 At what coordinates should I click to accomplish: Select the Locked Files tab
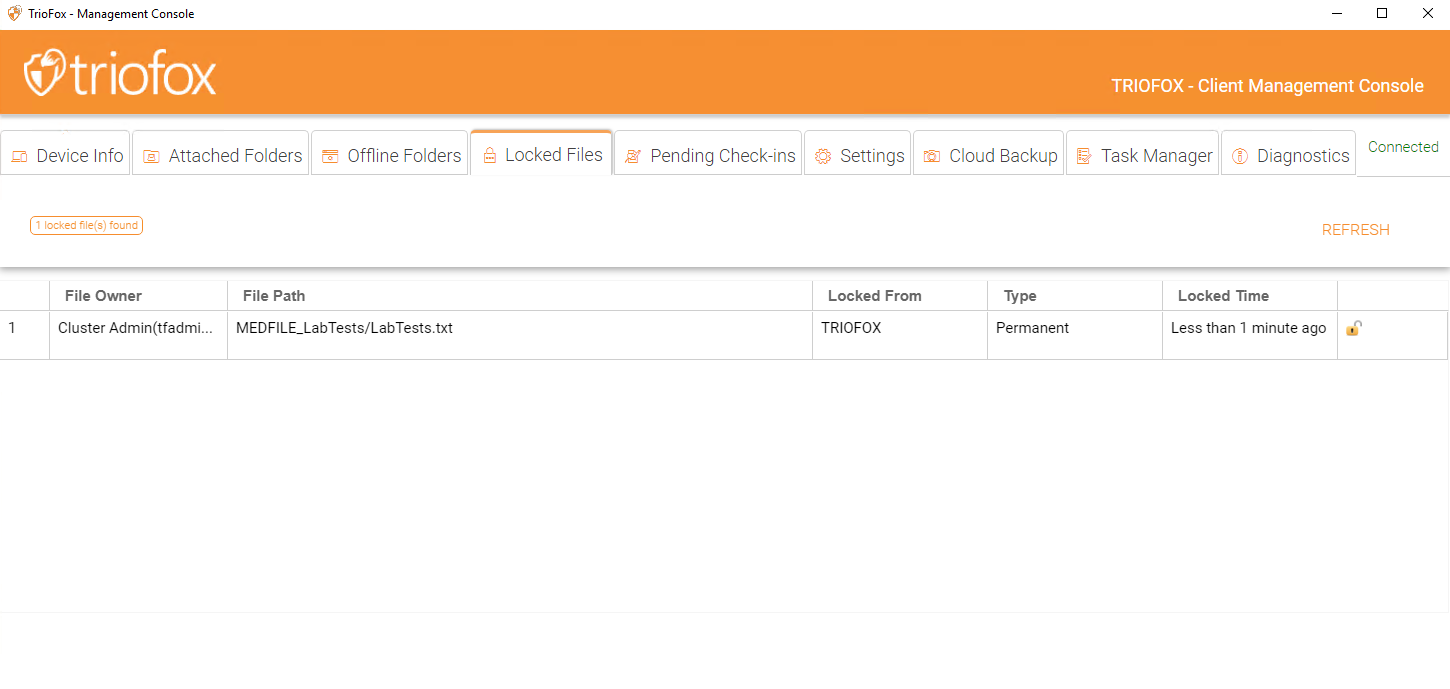(x=541, y=154)
